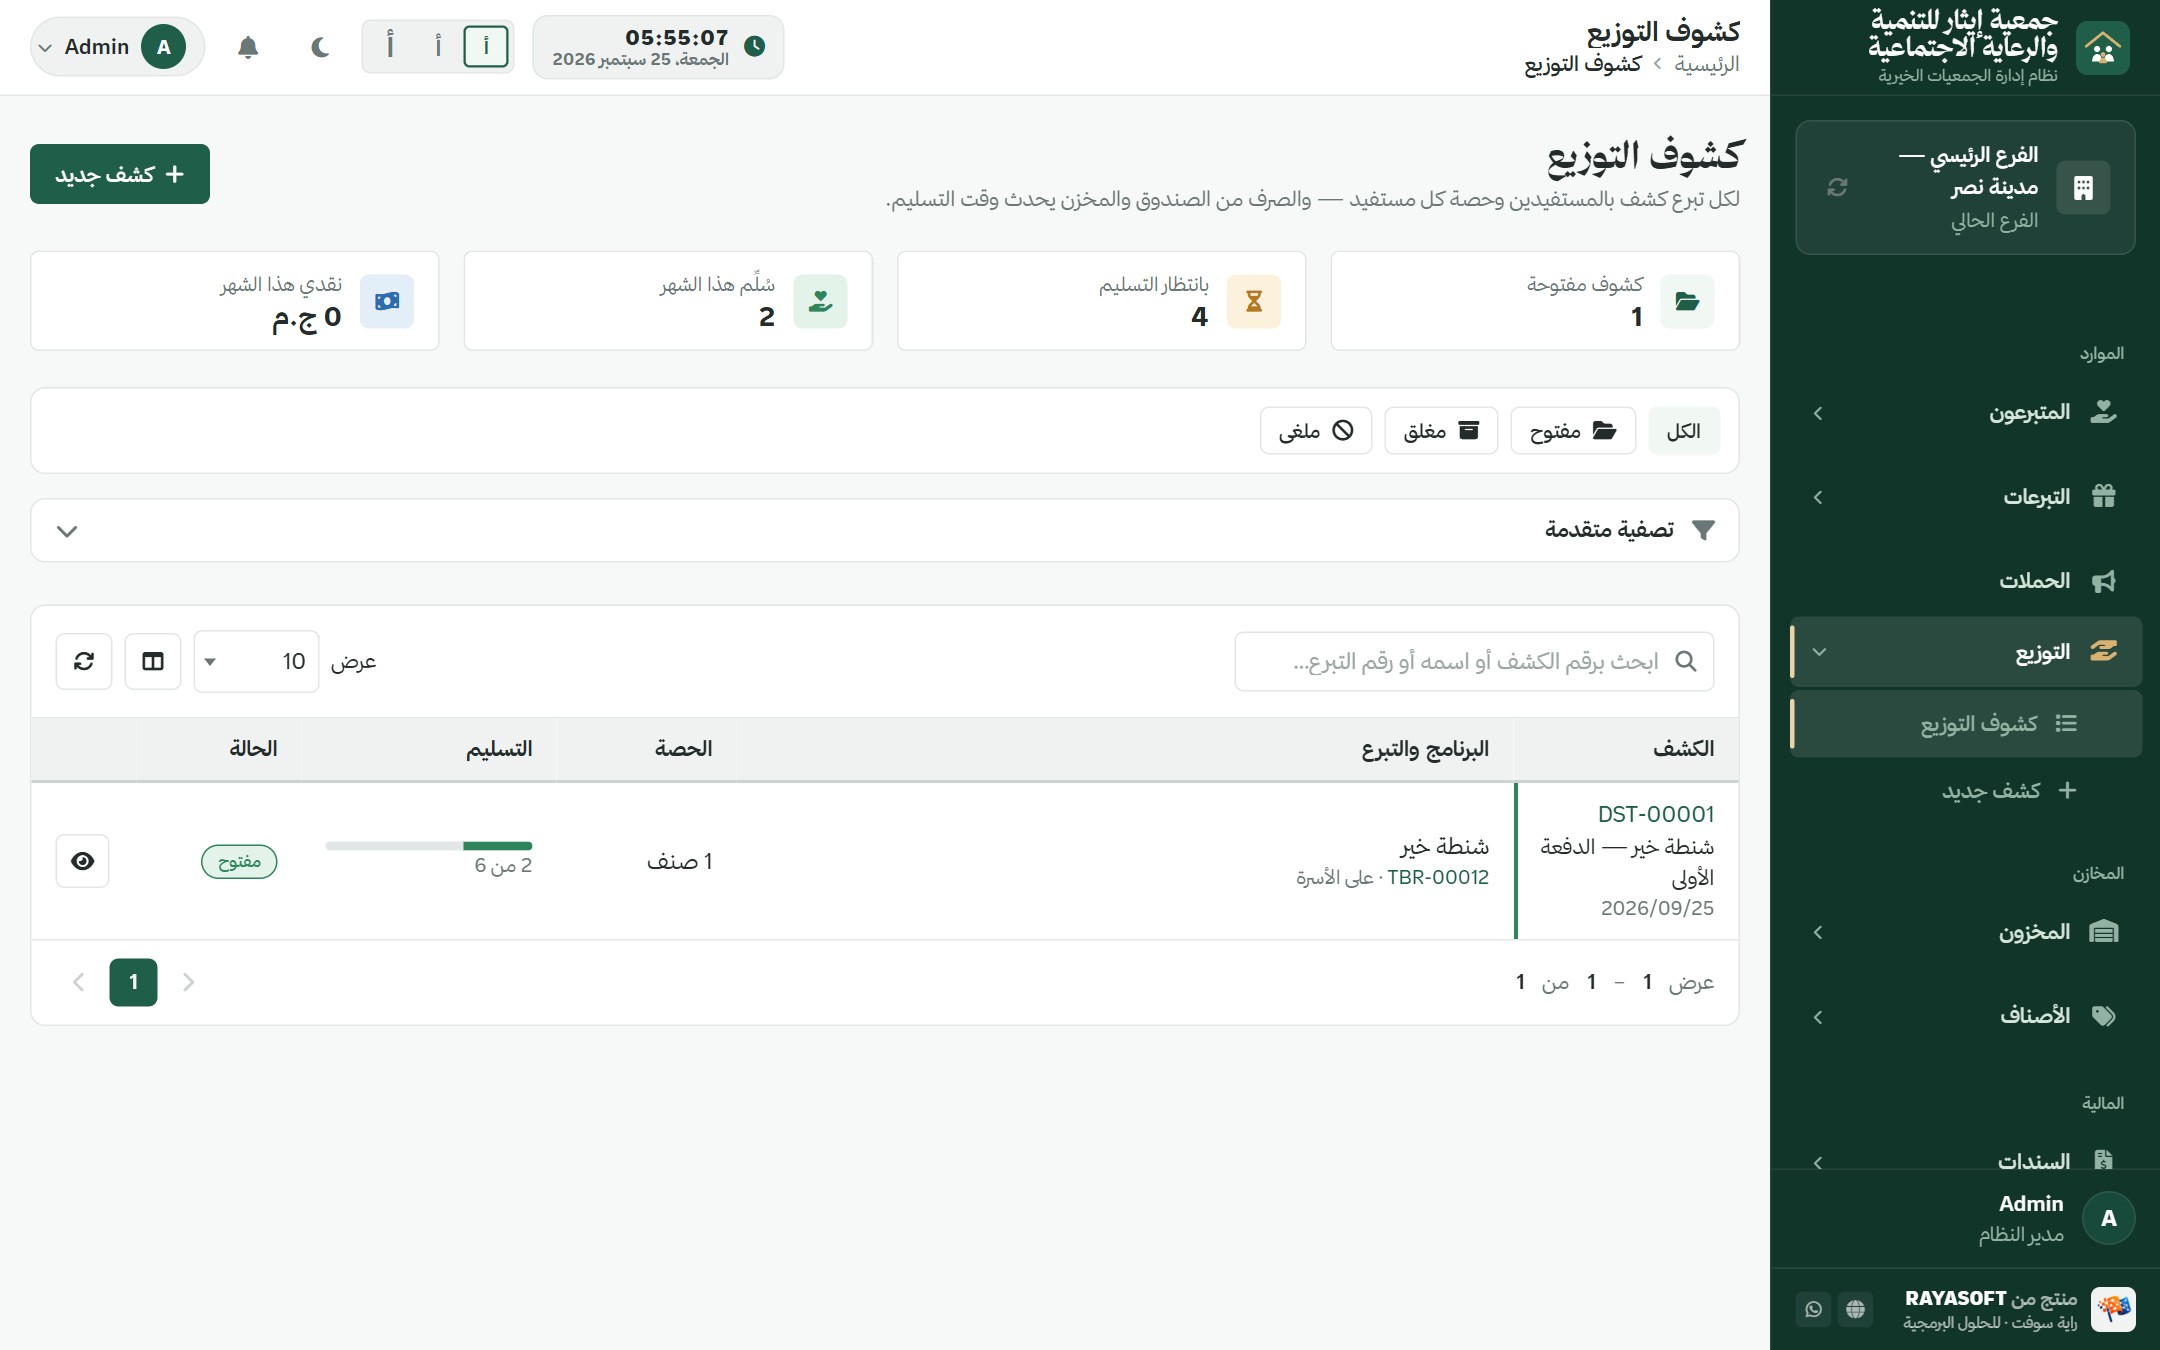The height and width of the screenshot is (1350, 2160).
Task: Click the الرئيسية breadcrumb link
Action: 1707,64
